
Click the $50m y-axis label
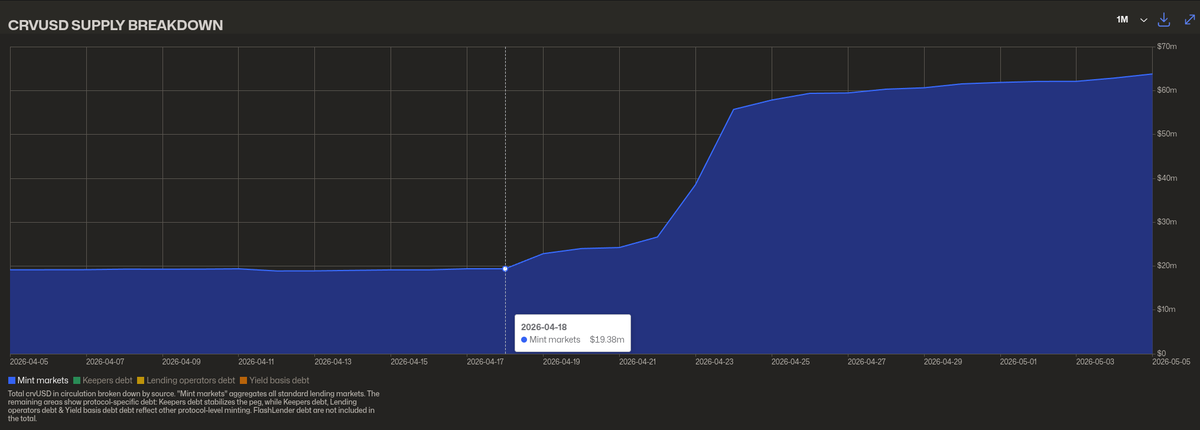coord(1166,134)
